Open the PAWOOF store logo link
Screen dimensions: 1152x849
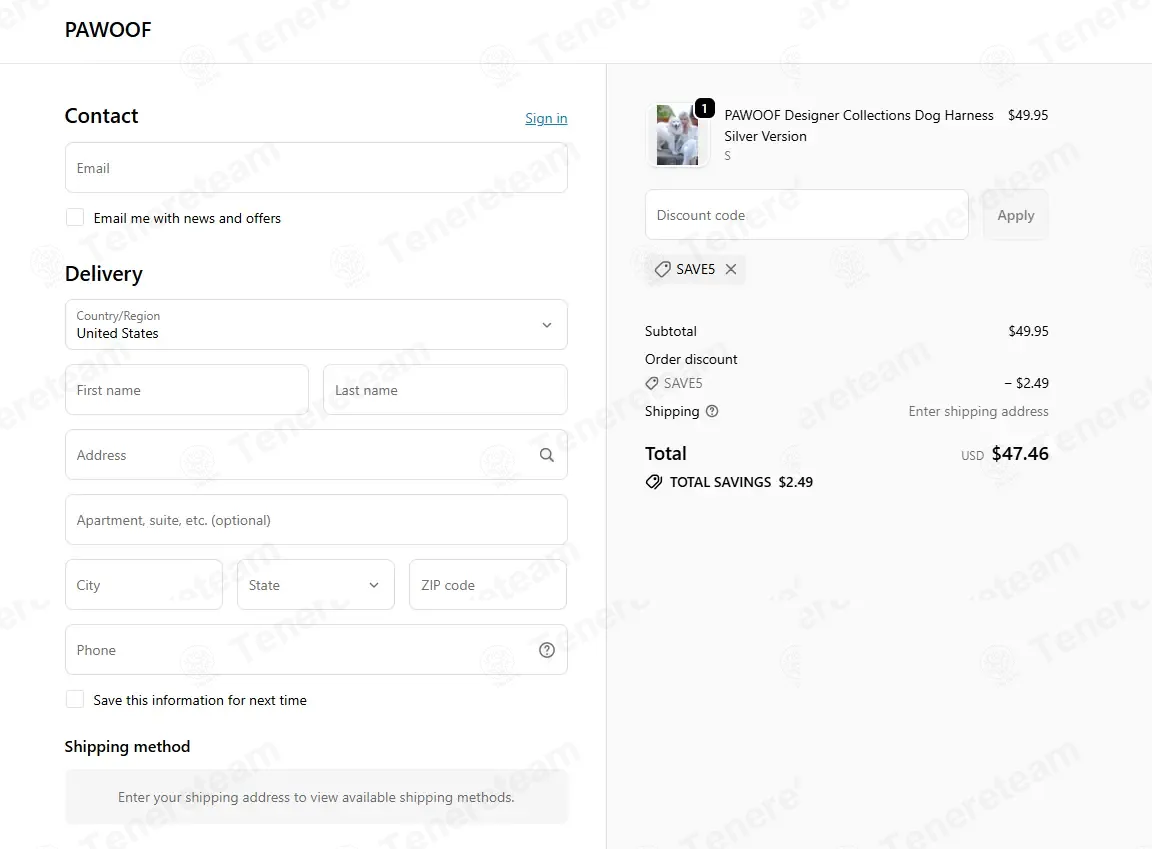[x=108, y=29]
